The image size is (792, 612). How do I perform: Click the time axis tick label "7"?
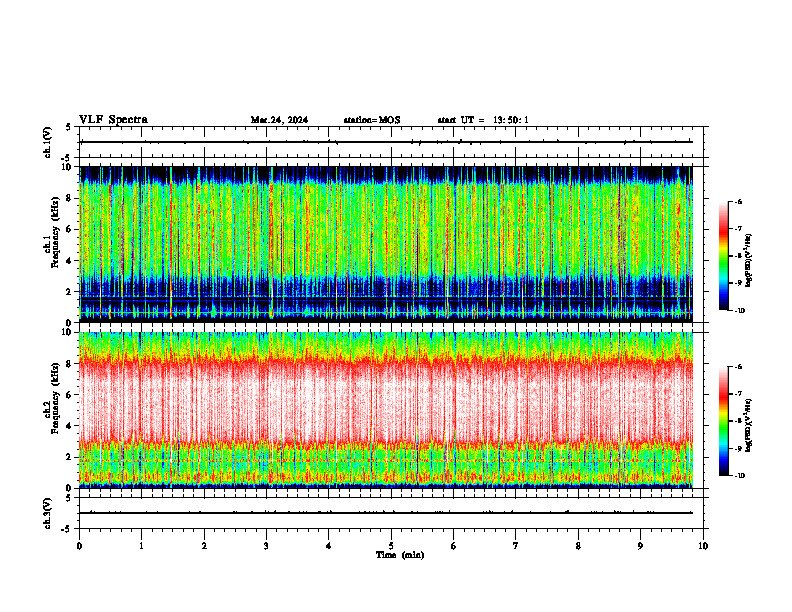[x=516, y=546]
